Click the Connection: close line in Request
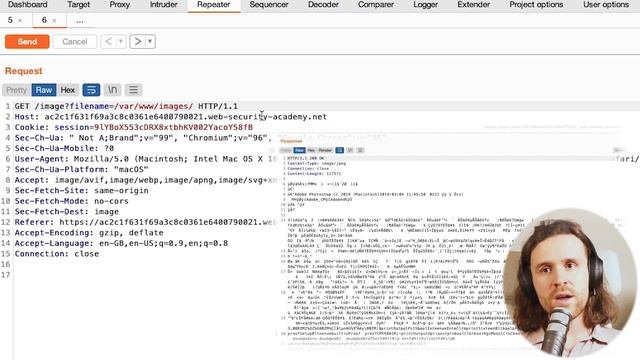This screenshot has height=360, width=640. click(57, 254)
